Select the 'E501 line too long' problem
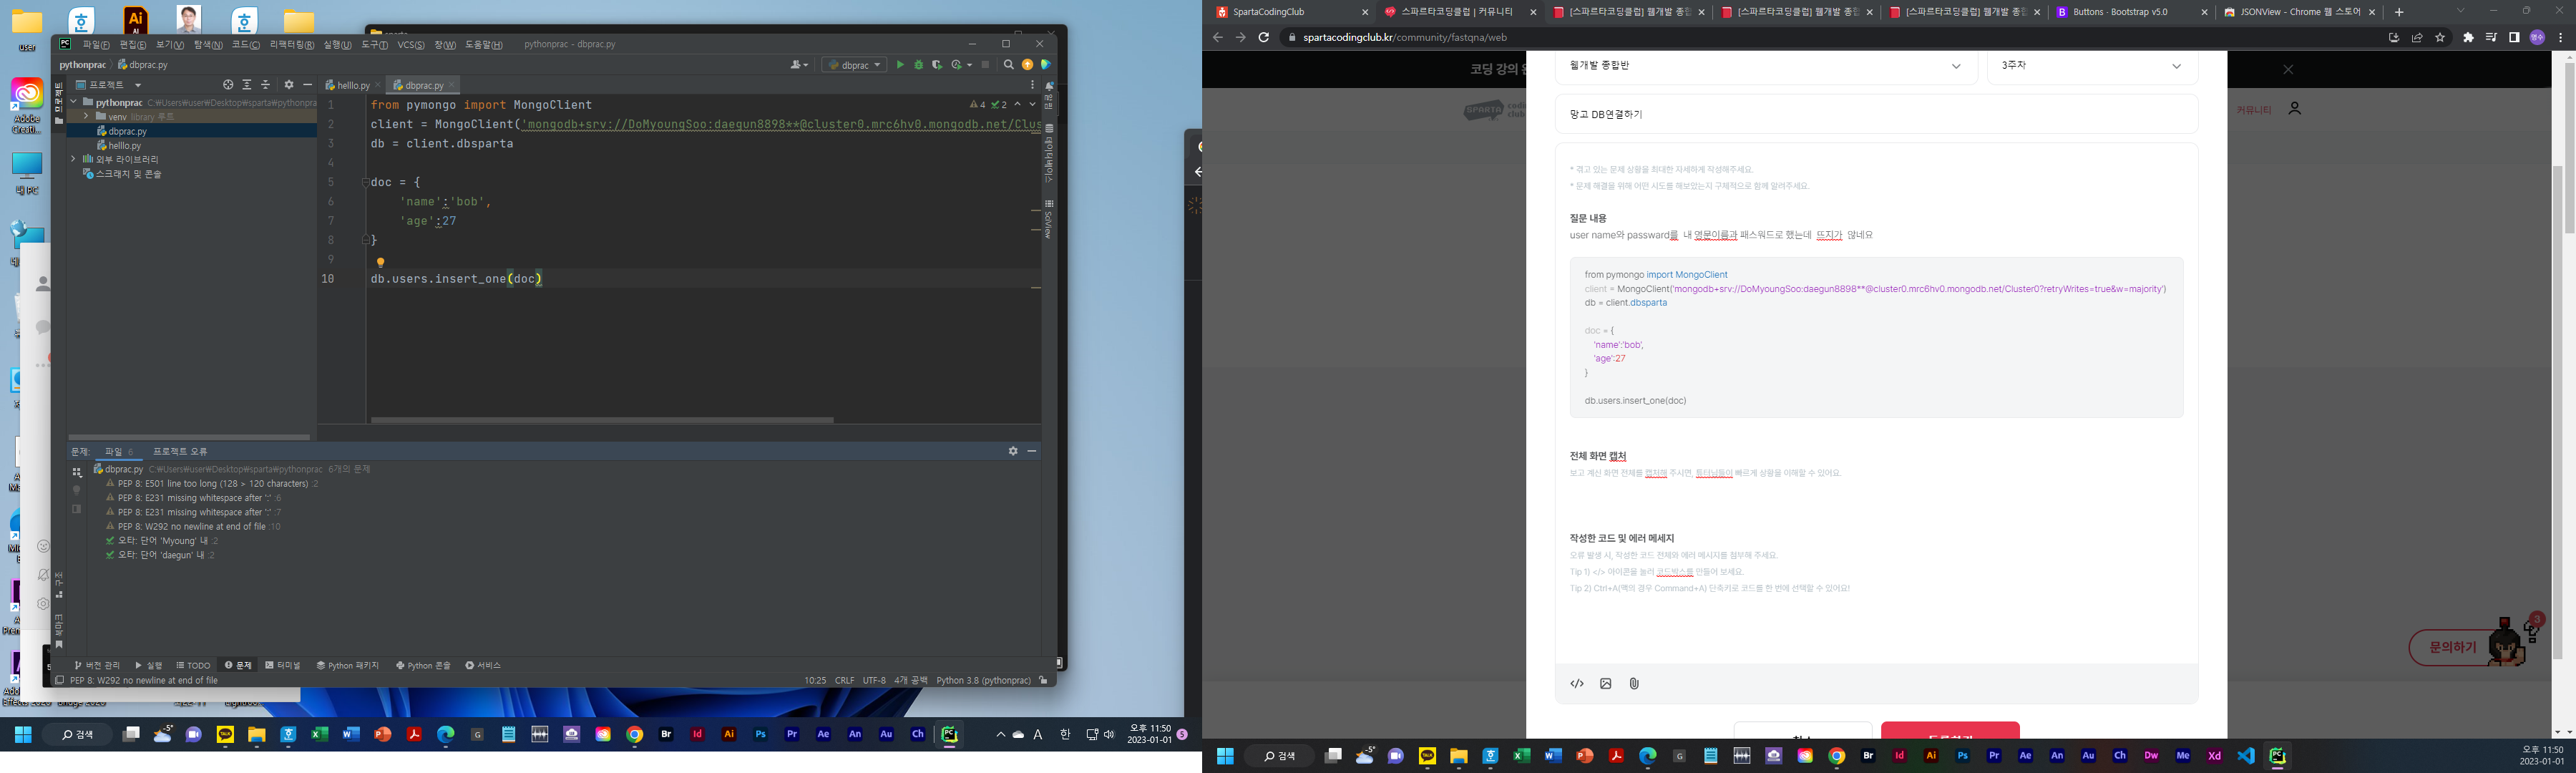2576x773 pixels. point(212,484)
